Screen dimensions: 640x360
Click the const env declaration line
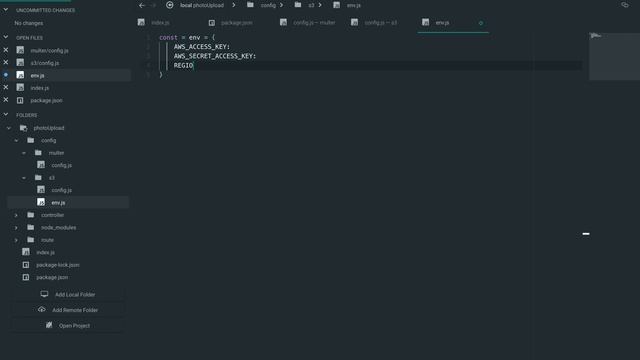pos(187,37)
